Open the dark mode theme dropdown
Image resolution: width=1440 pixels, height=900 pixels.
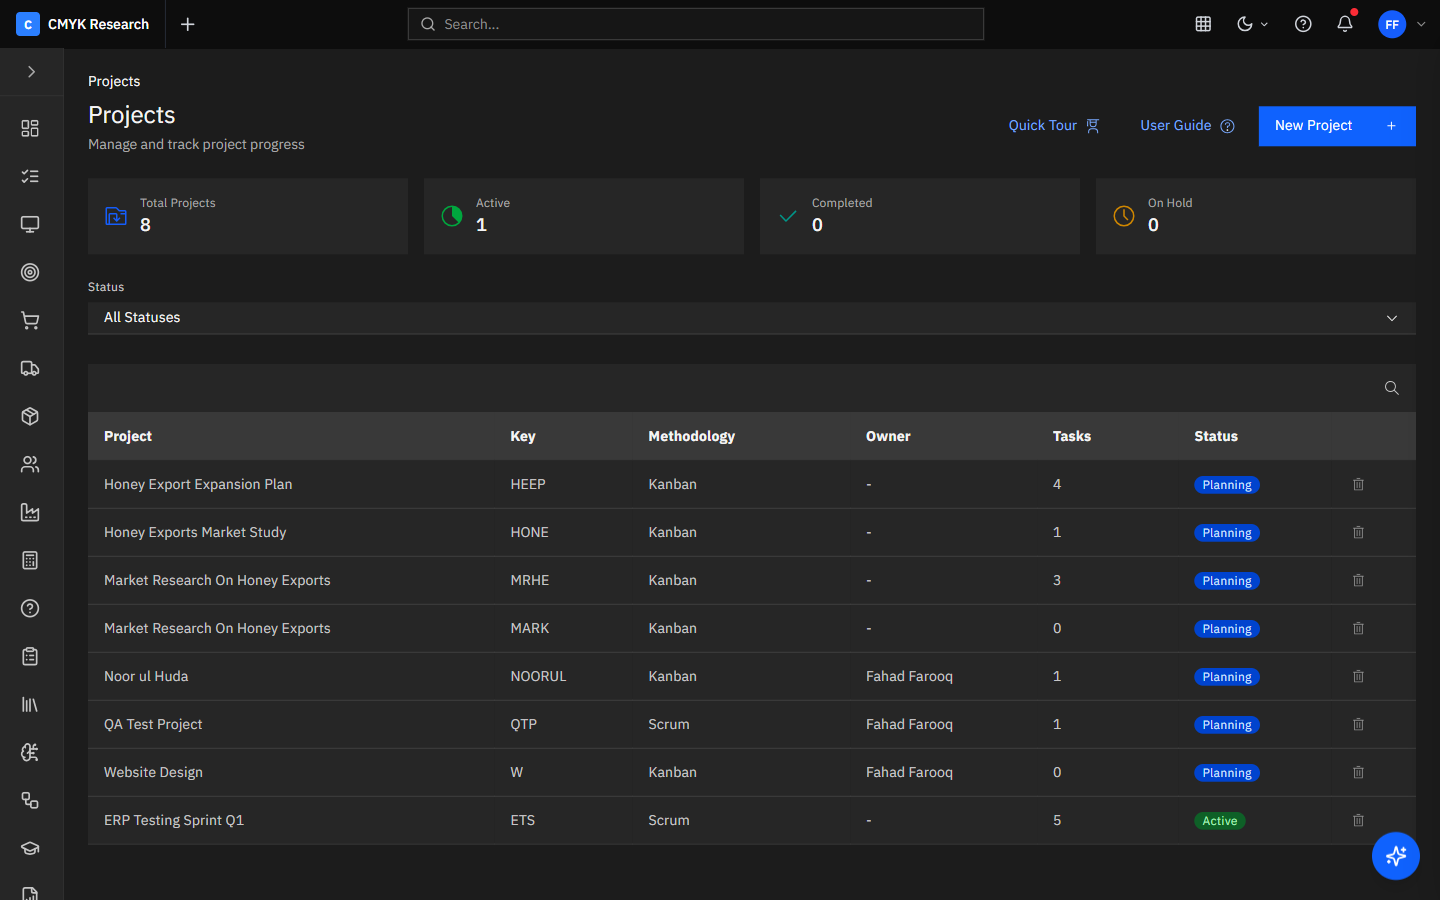tap(1252, 24)
